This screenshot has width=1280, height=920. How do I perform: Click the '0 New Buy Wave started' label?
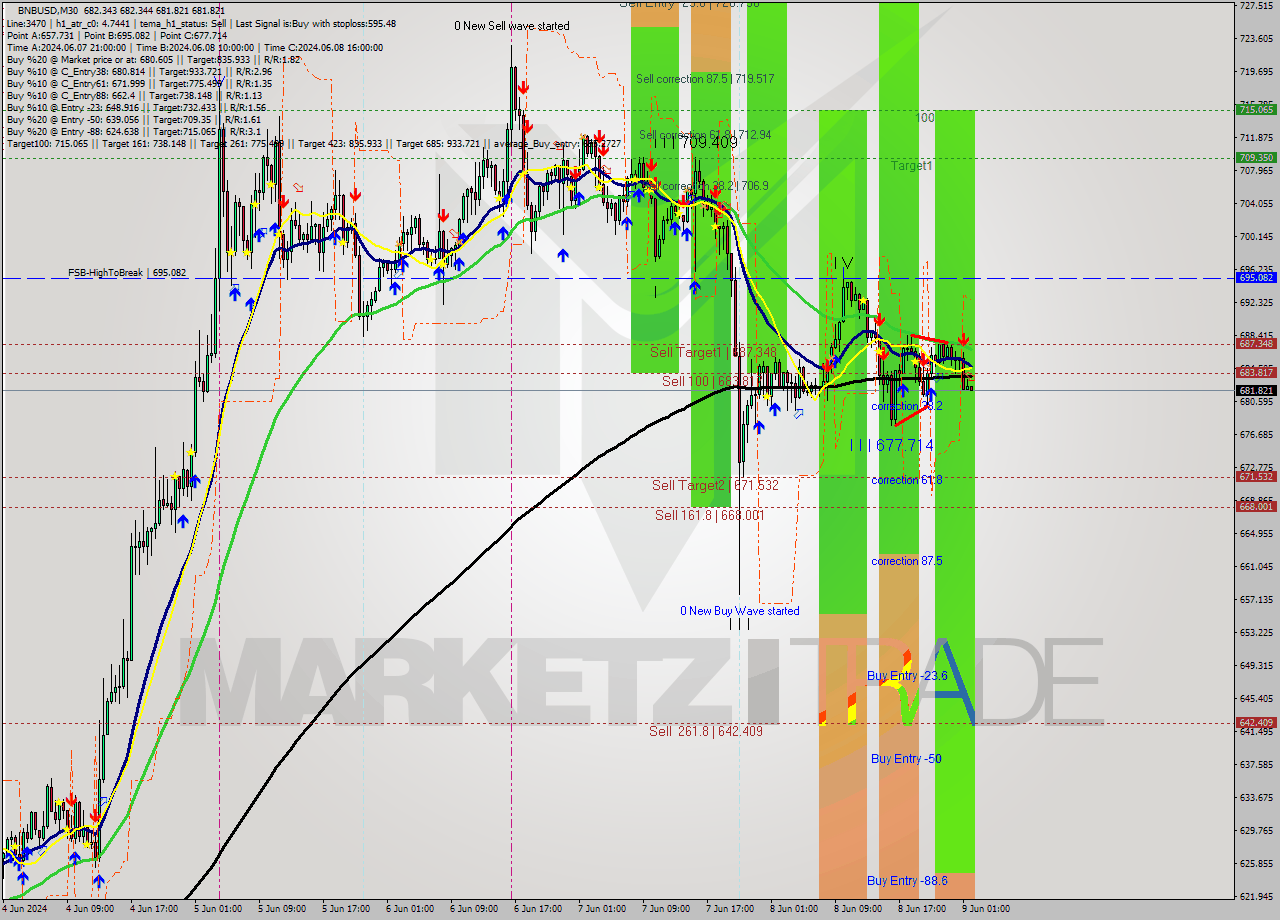click(x=740, y=611)
